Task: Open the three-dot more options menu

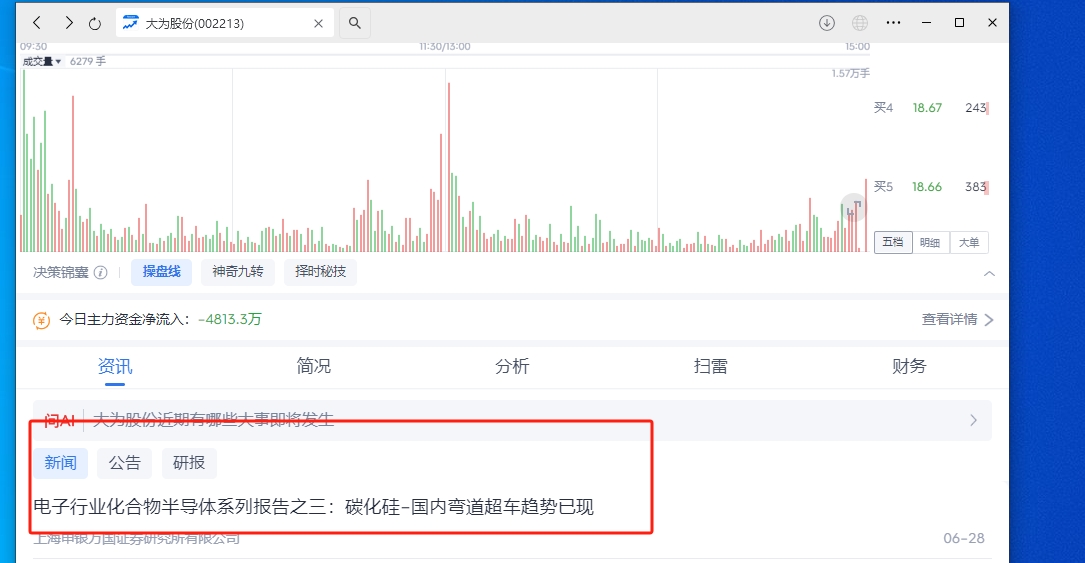Action: 893,23
